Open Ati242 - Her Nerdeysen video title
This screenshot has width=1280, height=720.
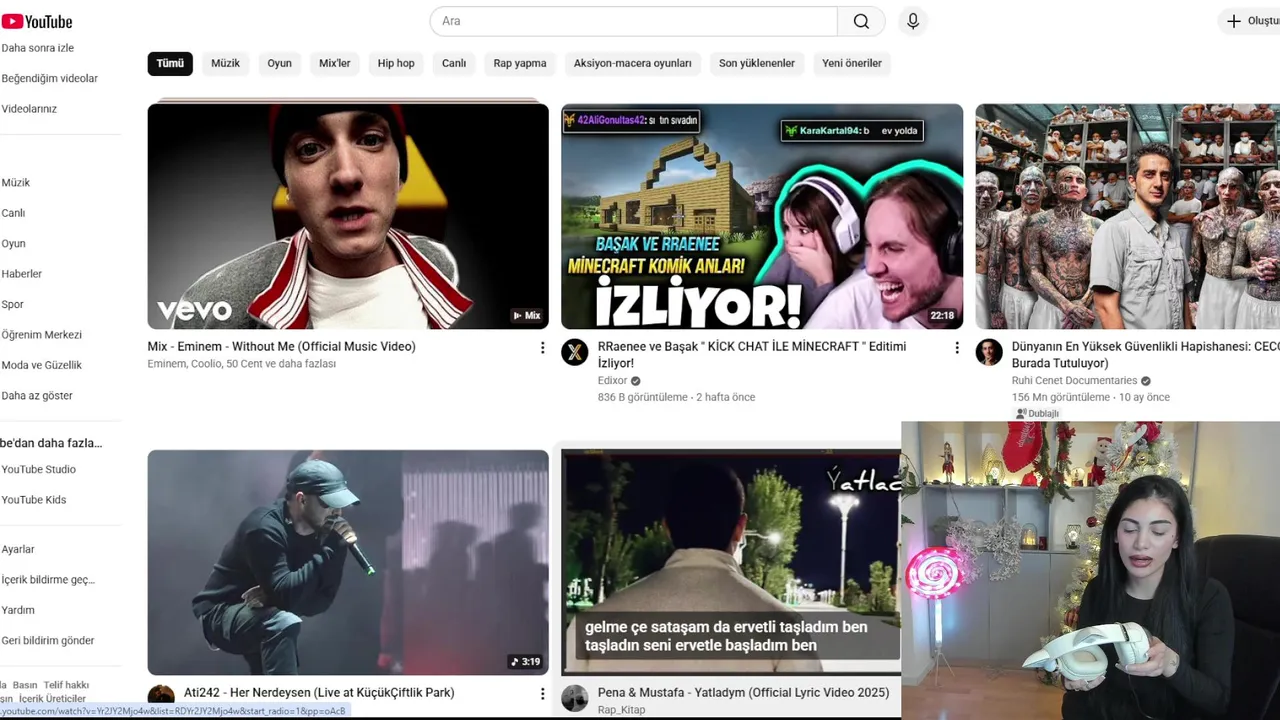pyautogui.click(x=319, y=692)
